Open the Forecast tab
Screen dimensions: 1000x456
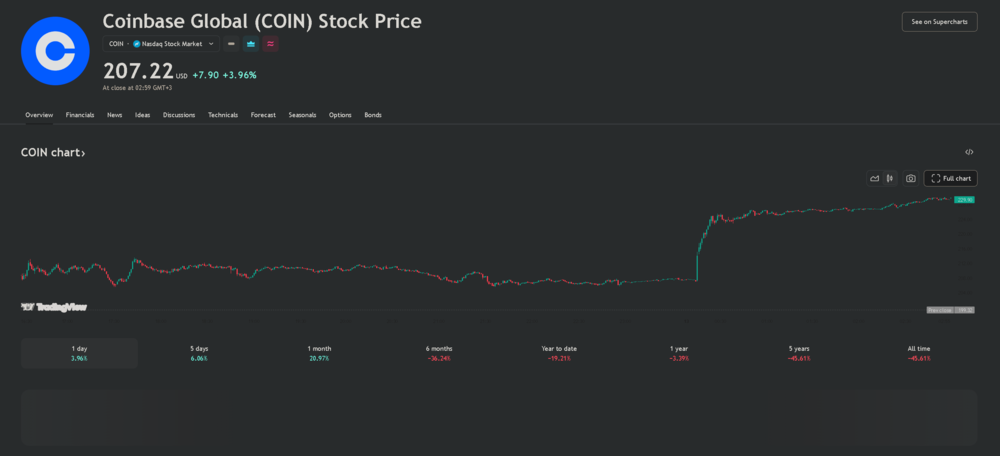coord(263,115)
